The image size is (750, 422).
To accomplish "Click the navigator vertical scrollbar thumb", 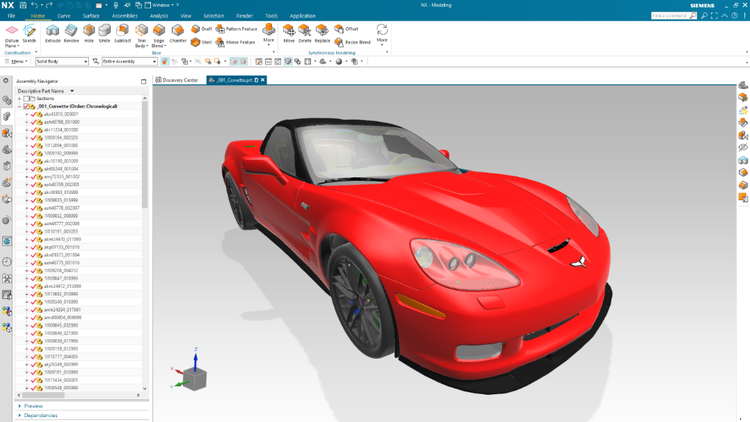I will tap(144, 155).
